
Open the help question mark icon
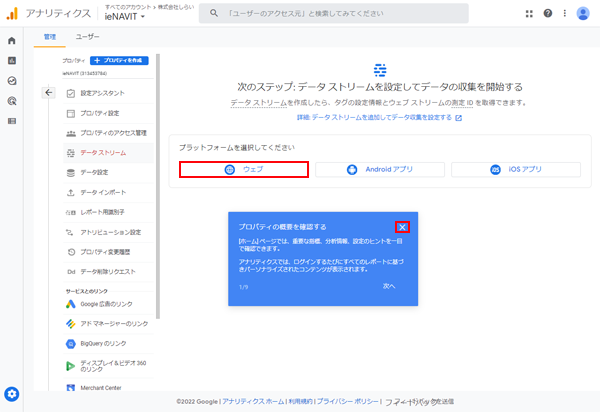coord(548,13)
